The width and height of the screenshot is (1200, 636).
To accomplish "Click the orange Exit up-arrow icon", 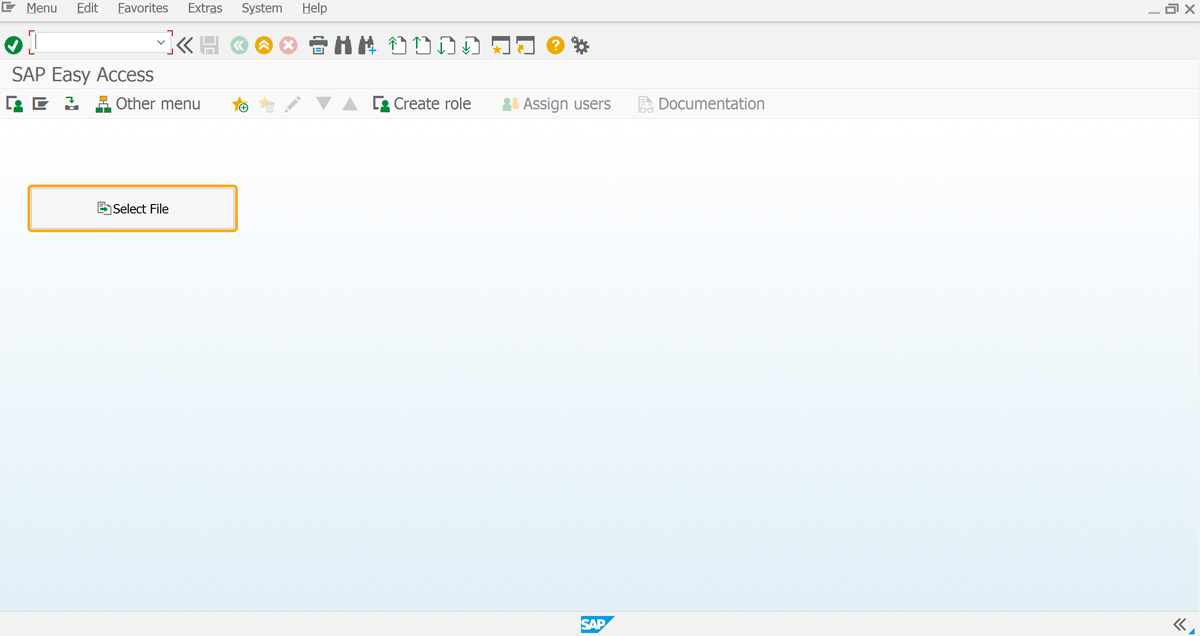I will point(264,45).
